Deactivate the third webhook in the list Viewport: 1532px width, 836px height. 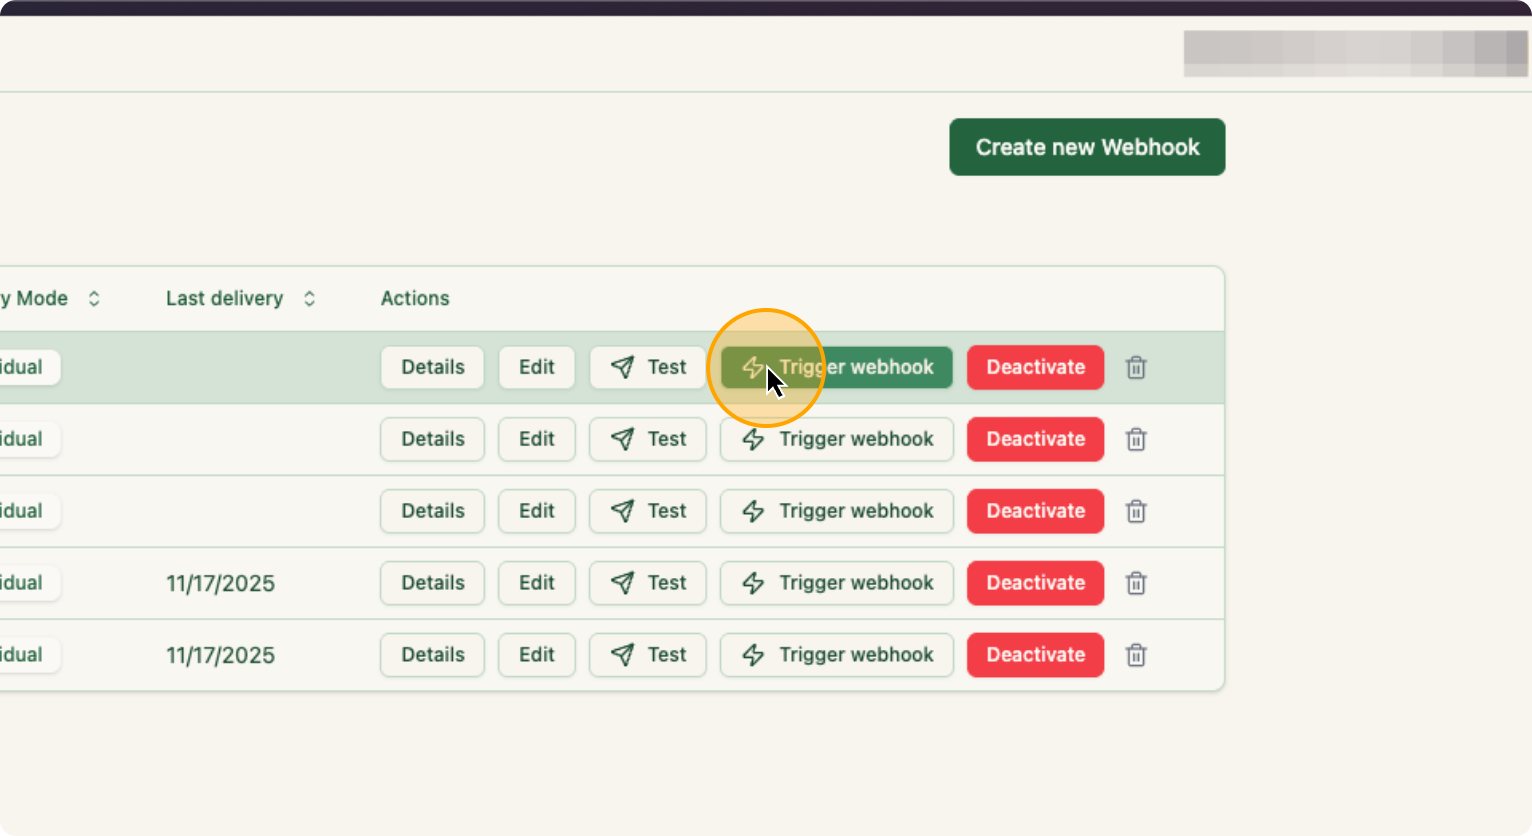tap(1035, 511)
